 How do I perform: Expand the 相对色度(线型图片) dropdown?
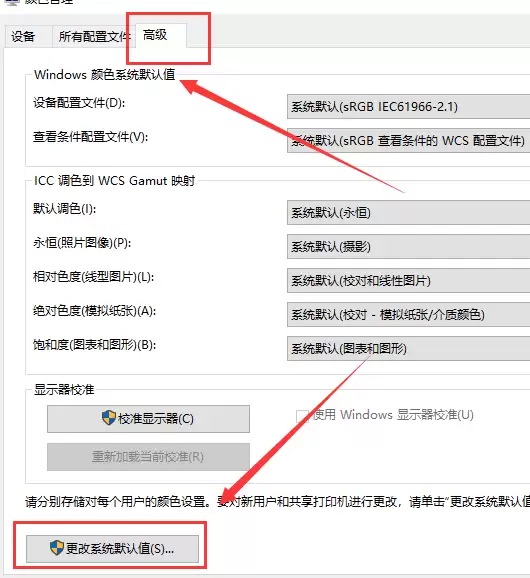click(x=408, y=281)
